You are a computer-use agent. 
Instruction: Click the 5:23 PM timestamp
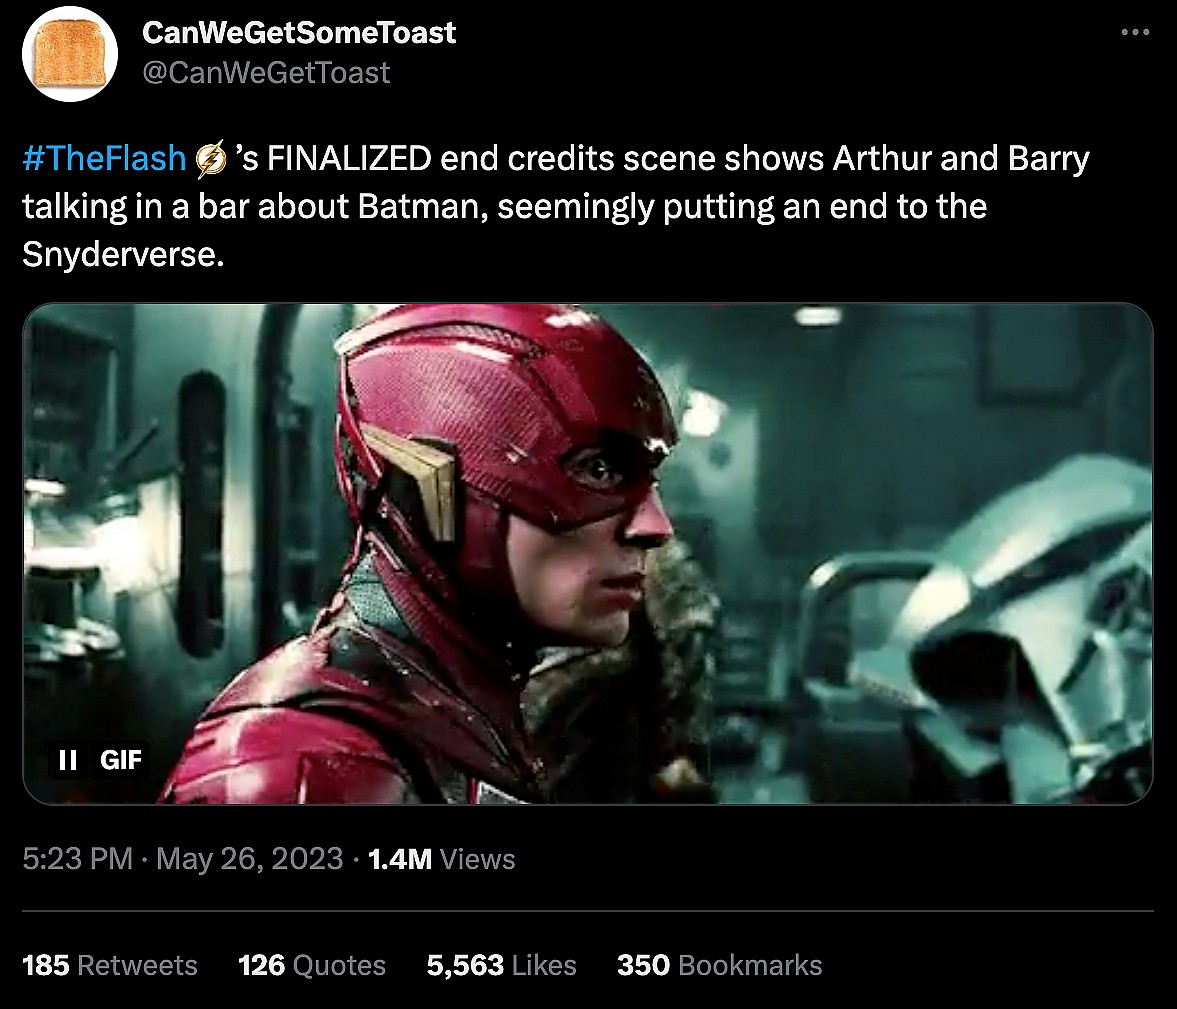tap(78, 859)
